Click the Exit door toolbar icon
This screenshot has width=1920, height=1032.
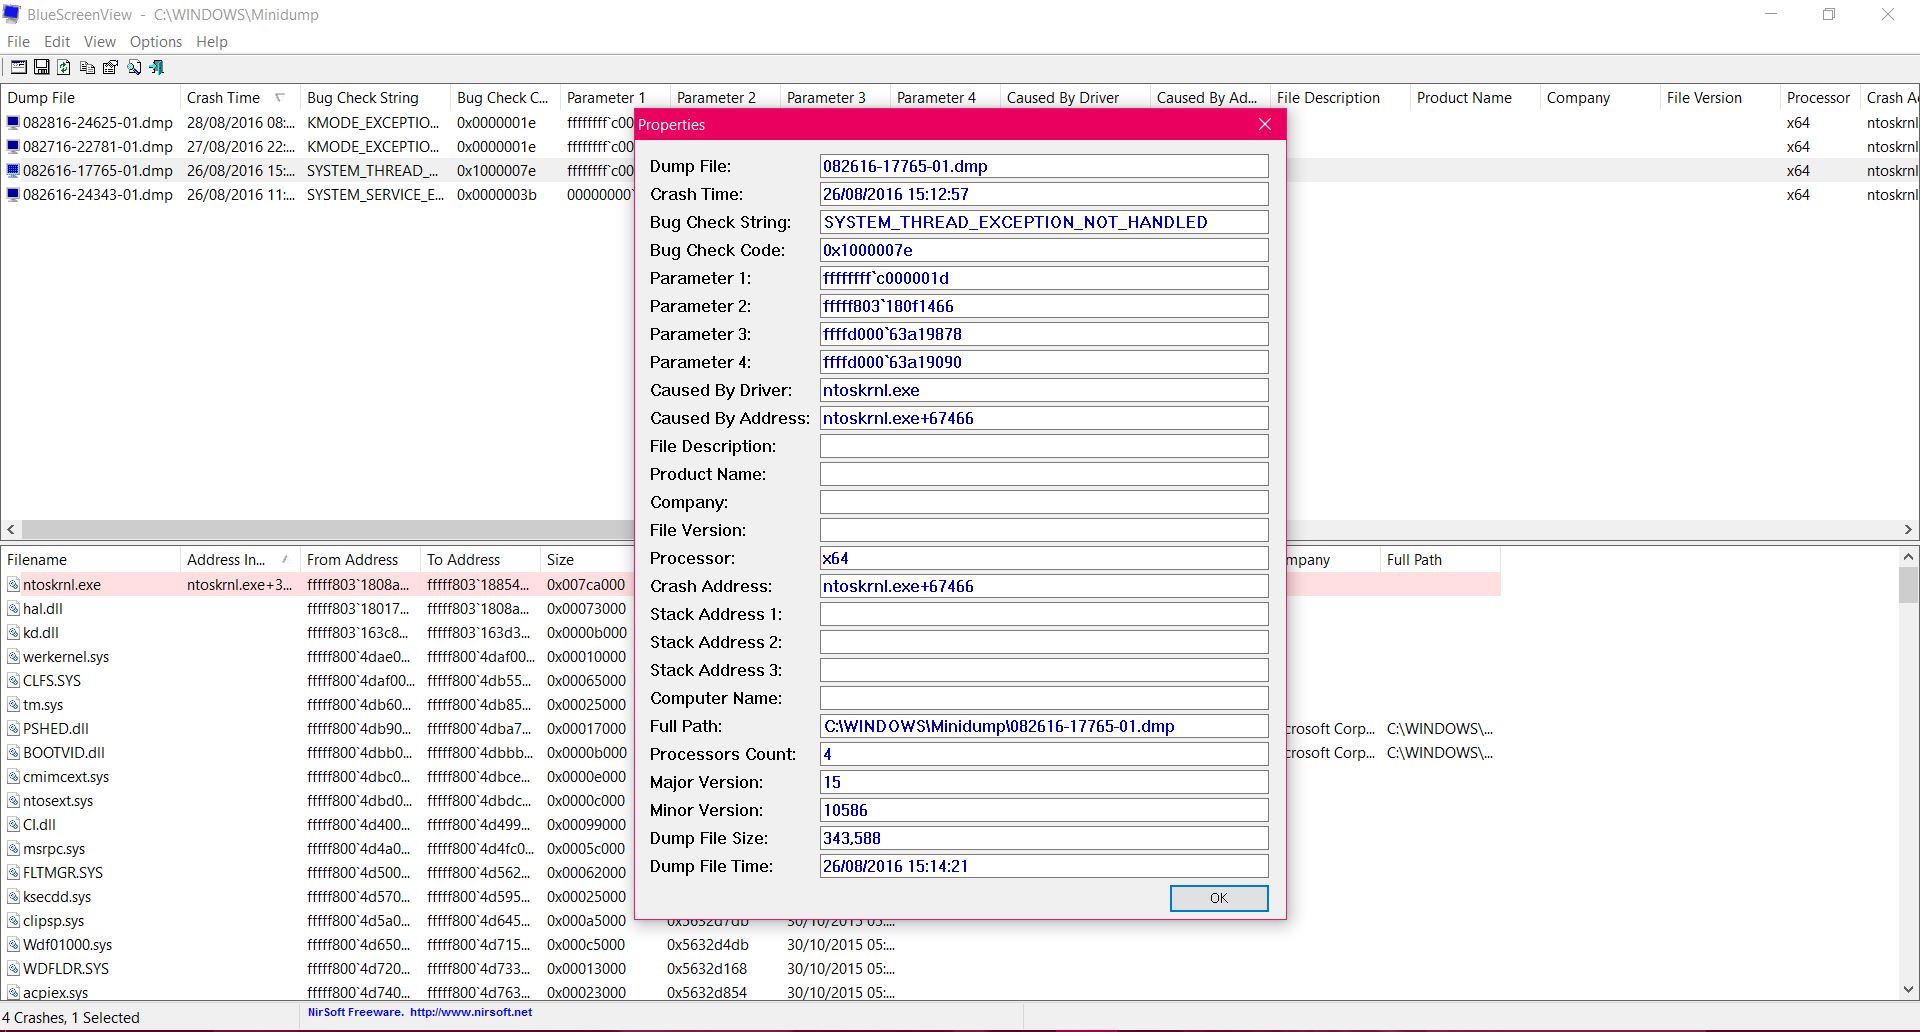[157, 67]
